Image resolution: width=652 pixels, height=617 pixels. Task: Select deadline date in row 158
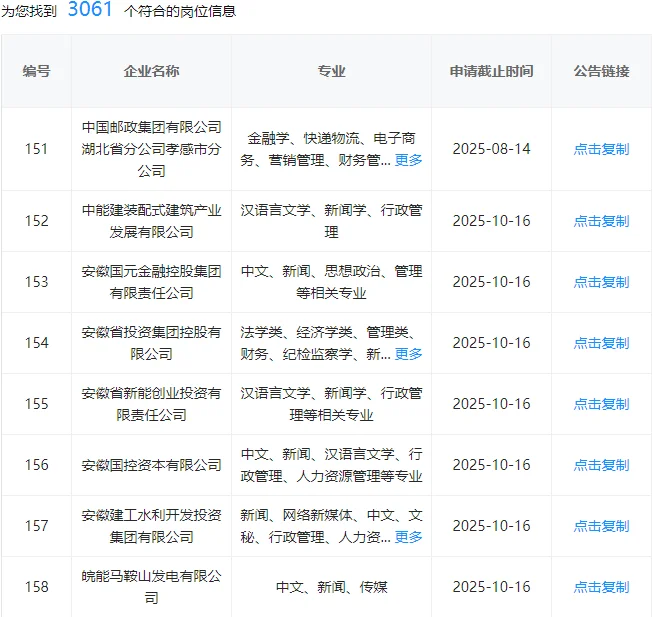tap(491, 587)
